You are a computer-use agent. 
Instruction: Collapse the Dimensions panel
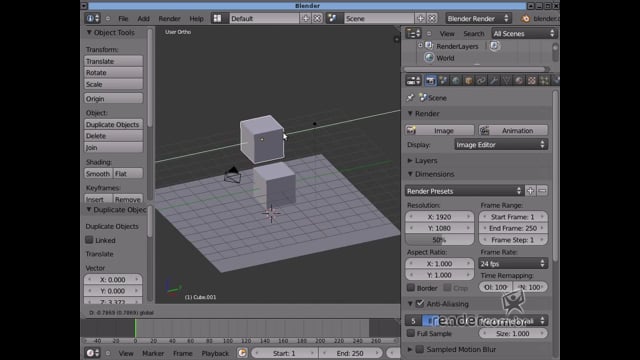410,174
